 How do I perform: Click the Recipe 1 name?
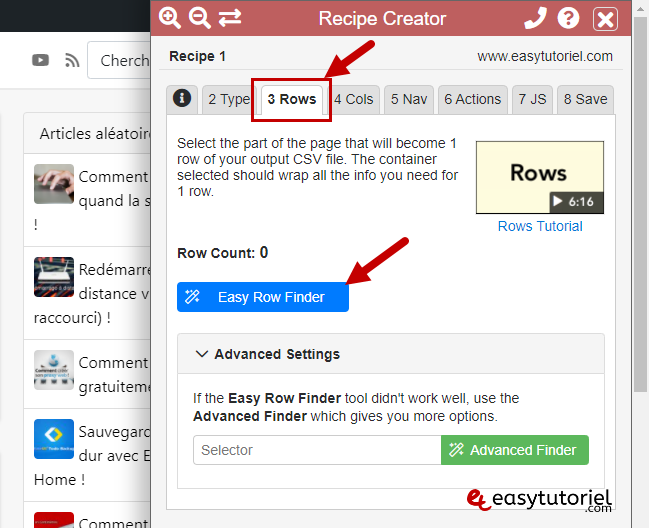[197, 56]
